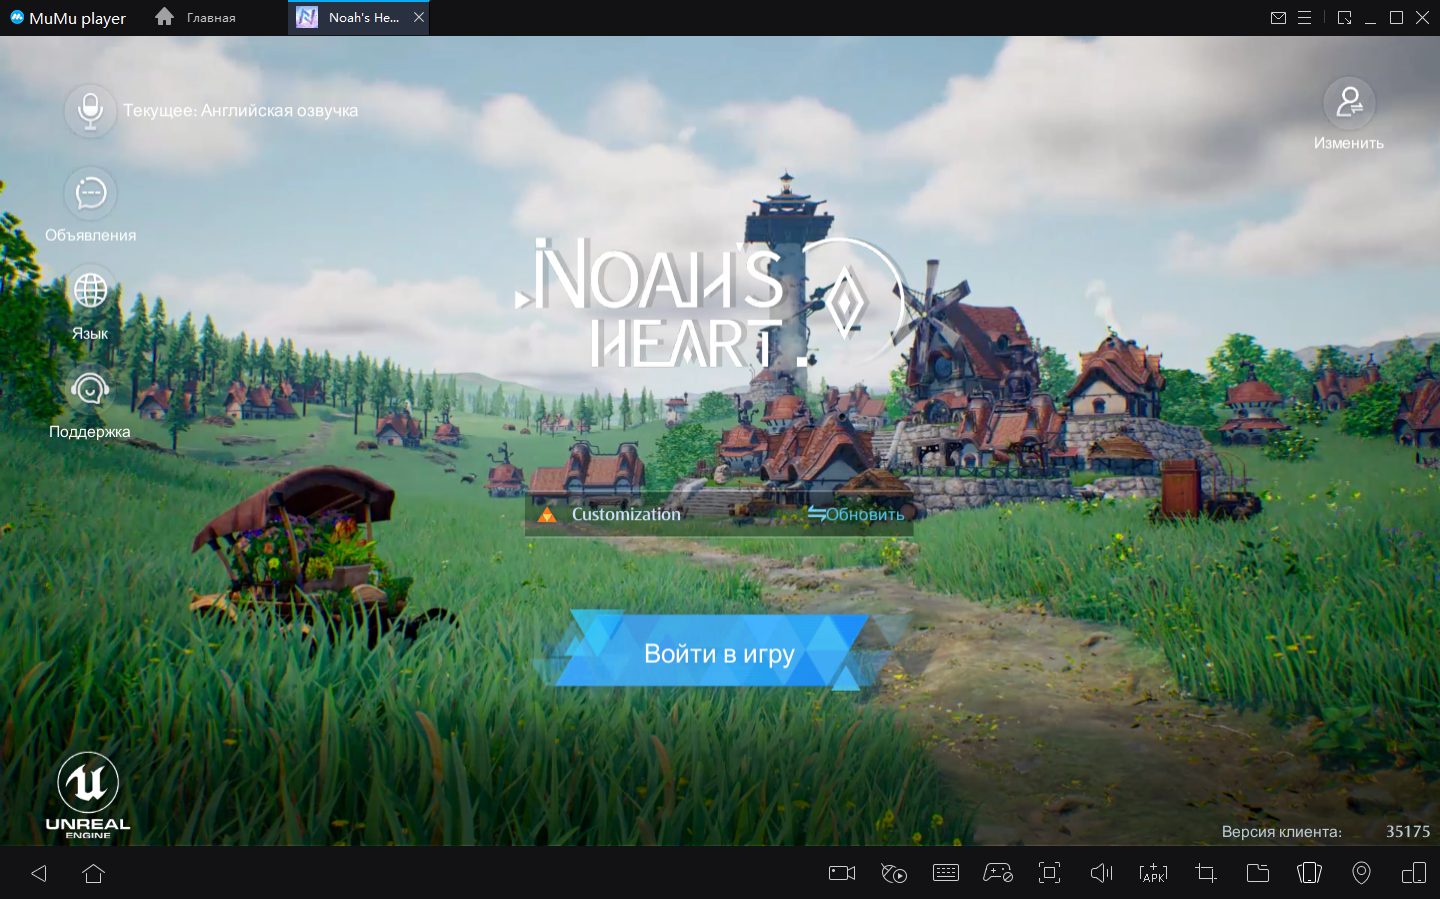The image size is (1440, 899).
Task: Close the Noah's Heart tab
Action: 419,17
